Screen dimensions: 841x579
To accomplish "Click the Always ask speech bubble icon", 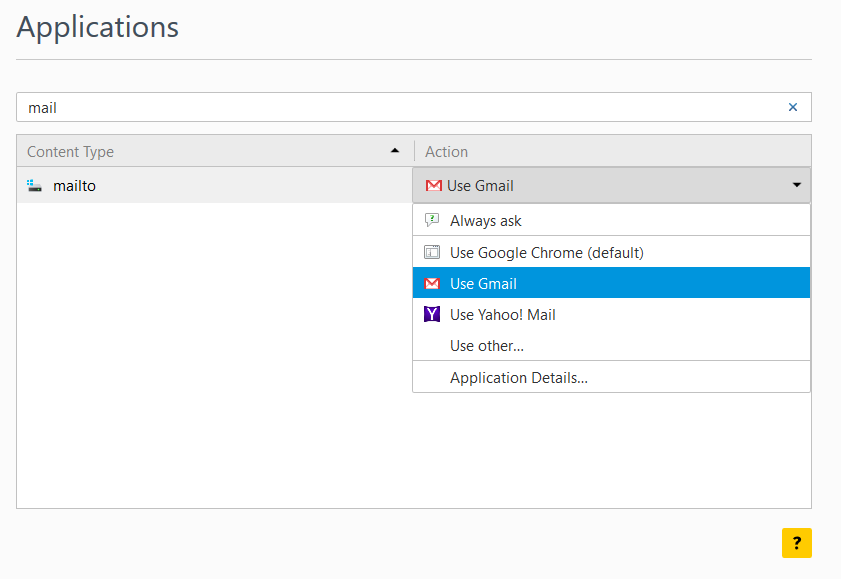I will tap(432, 220).
